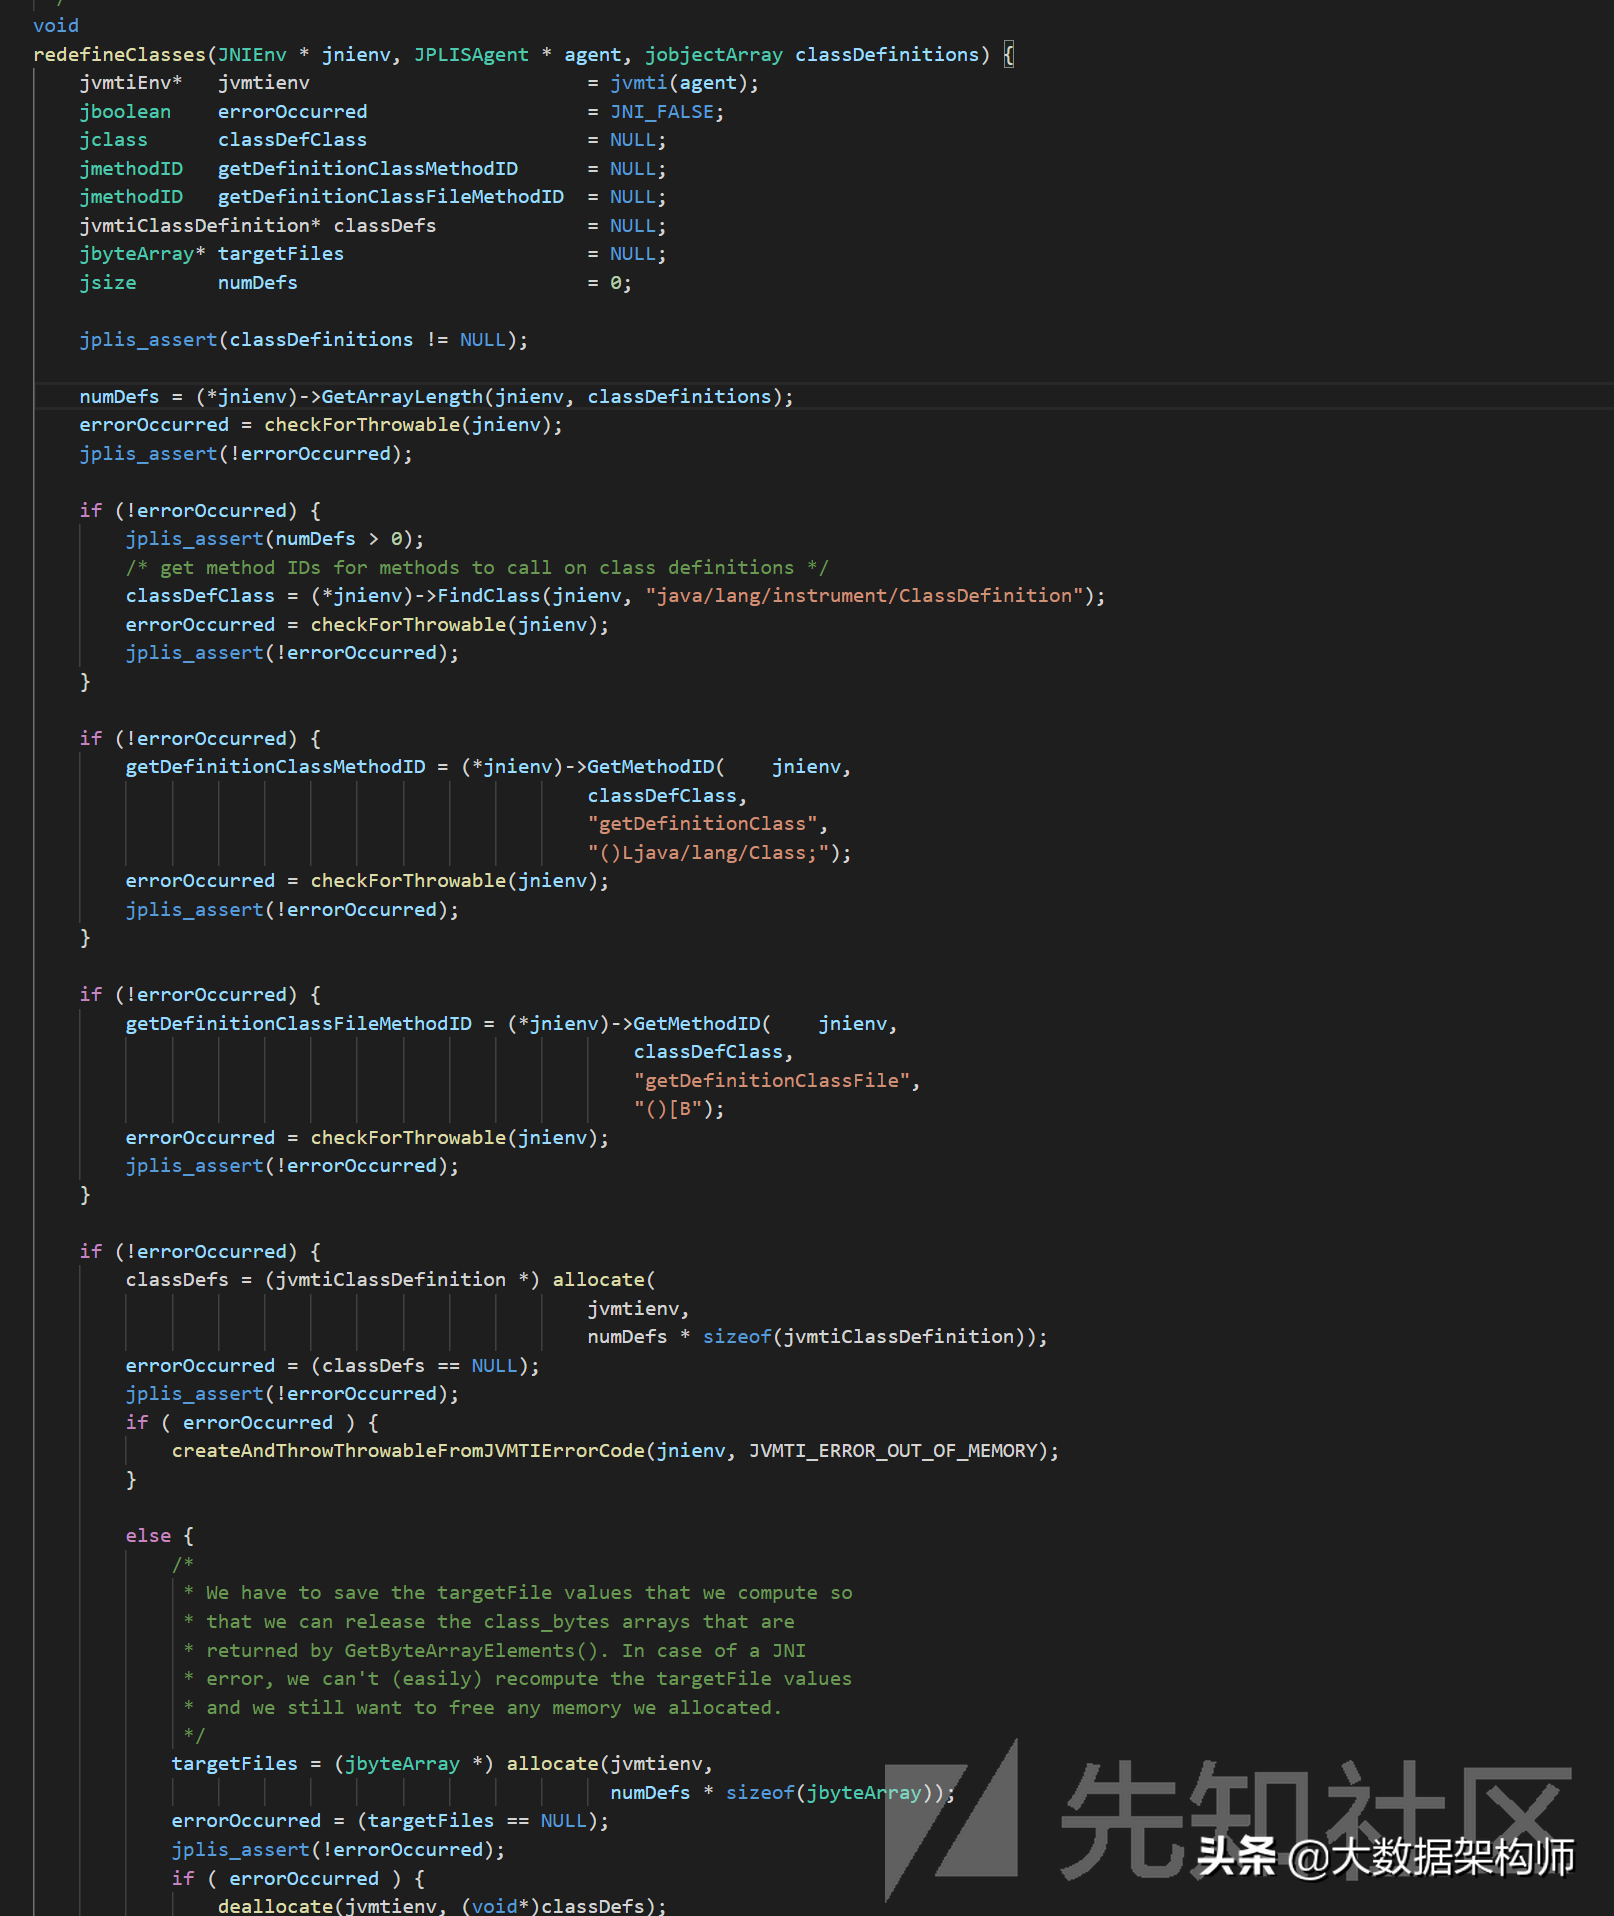Click the FindClass method call

[489, 596]
